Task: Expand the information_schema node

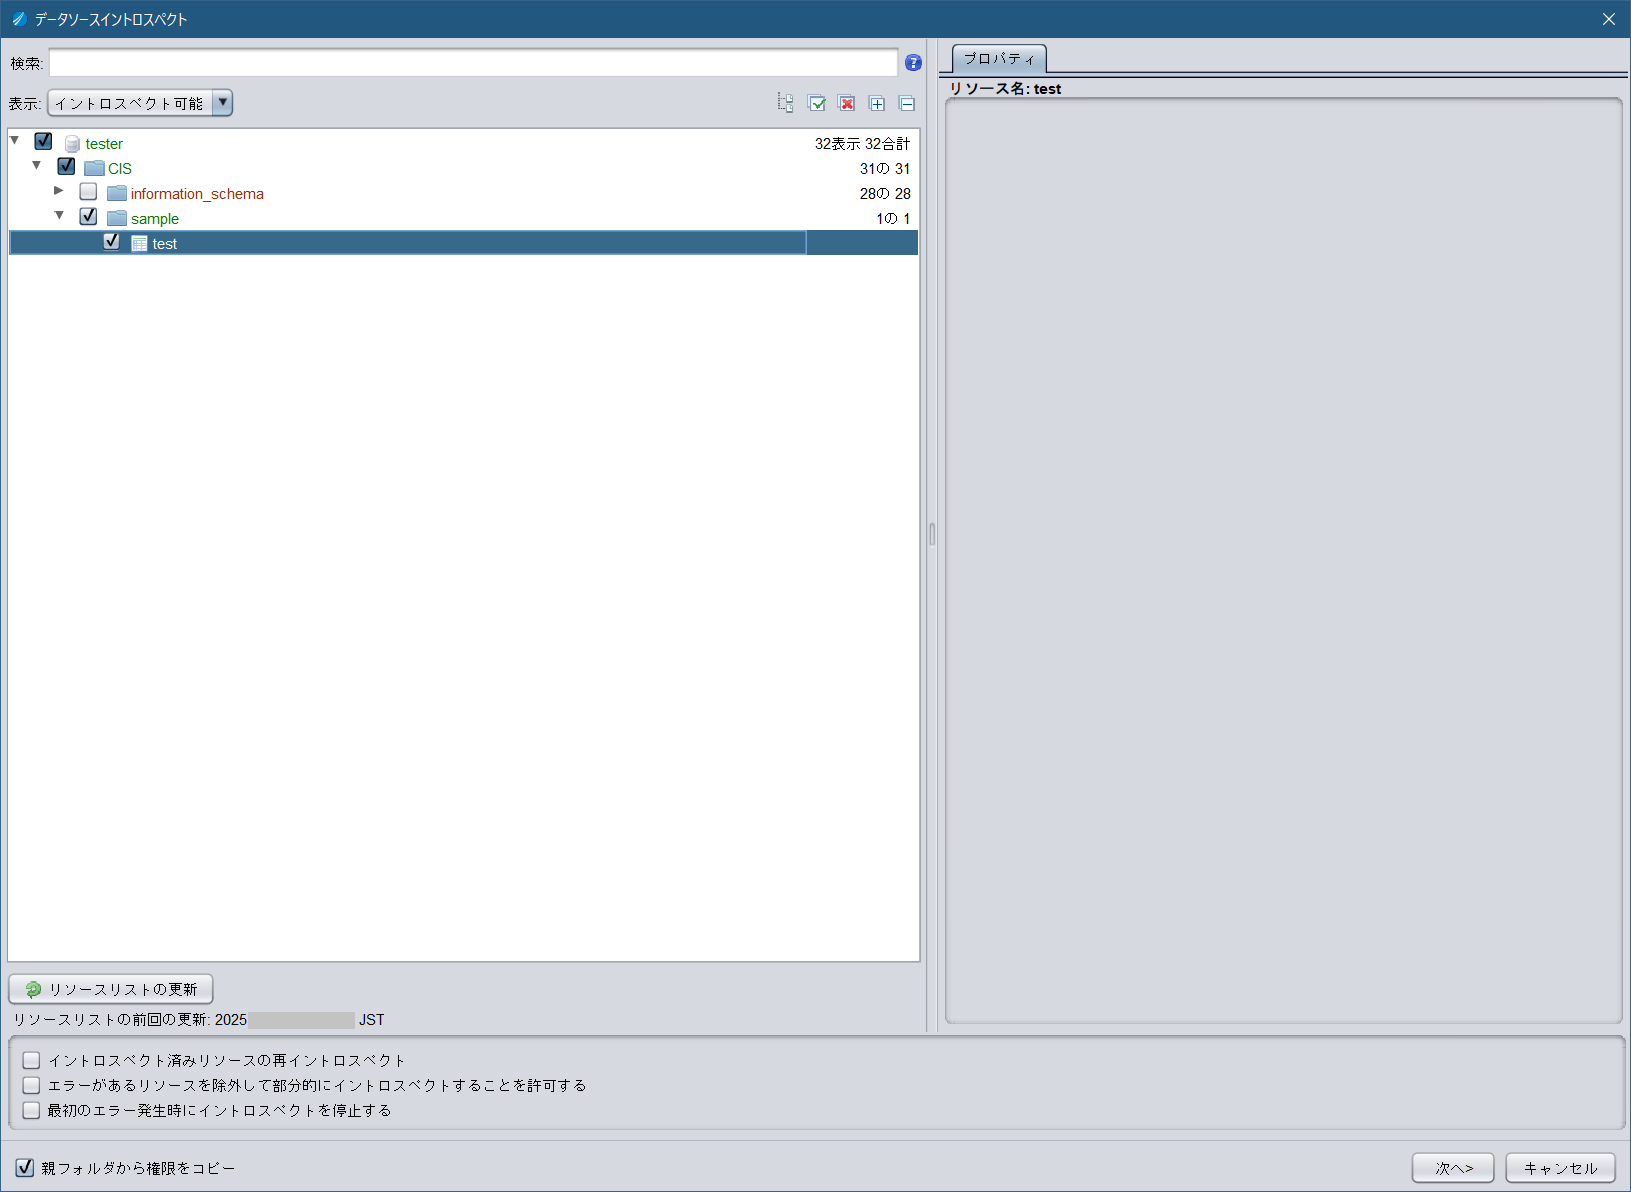Action: click(x=59, y=190)
